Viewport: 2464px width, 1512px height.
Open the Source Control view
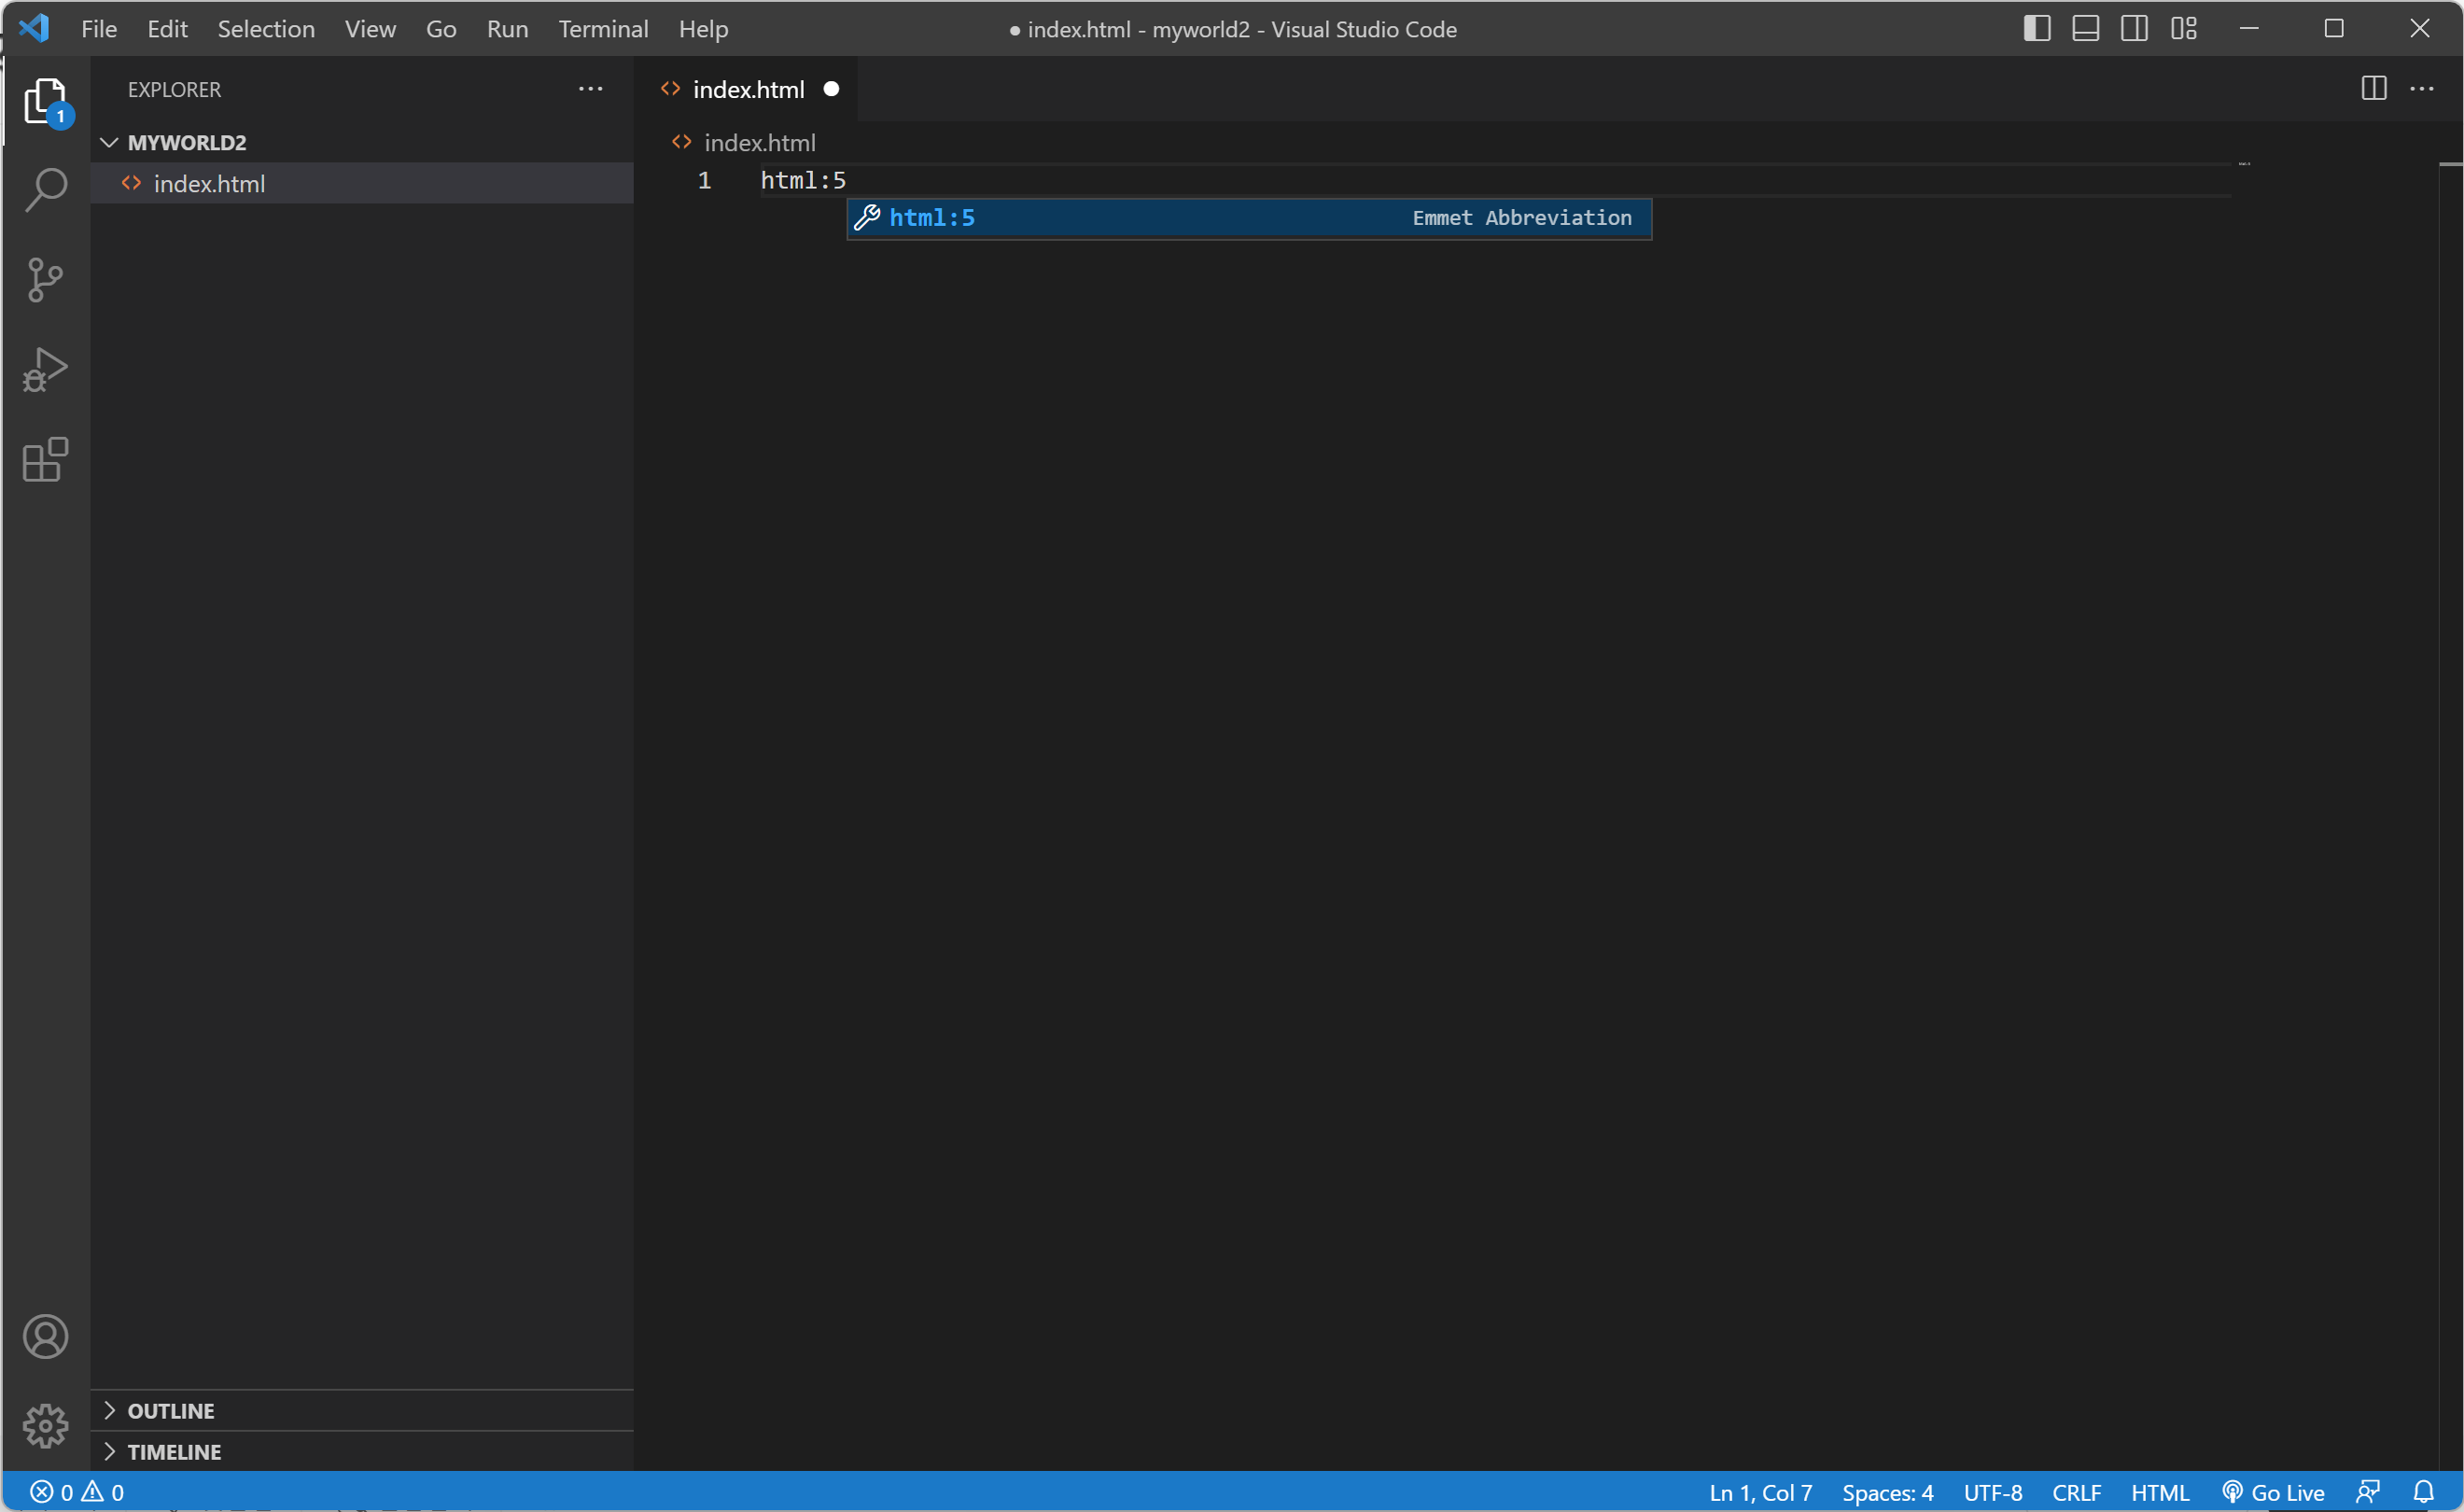45,280
